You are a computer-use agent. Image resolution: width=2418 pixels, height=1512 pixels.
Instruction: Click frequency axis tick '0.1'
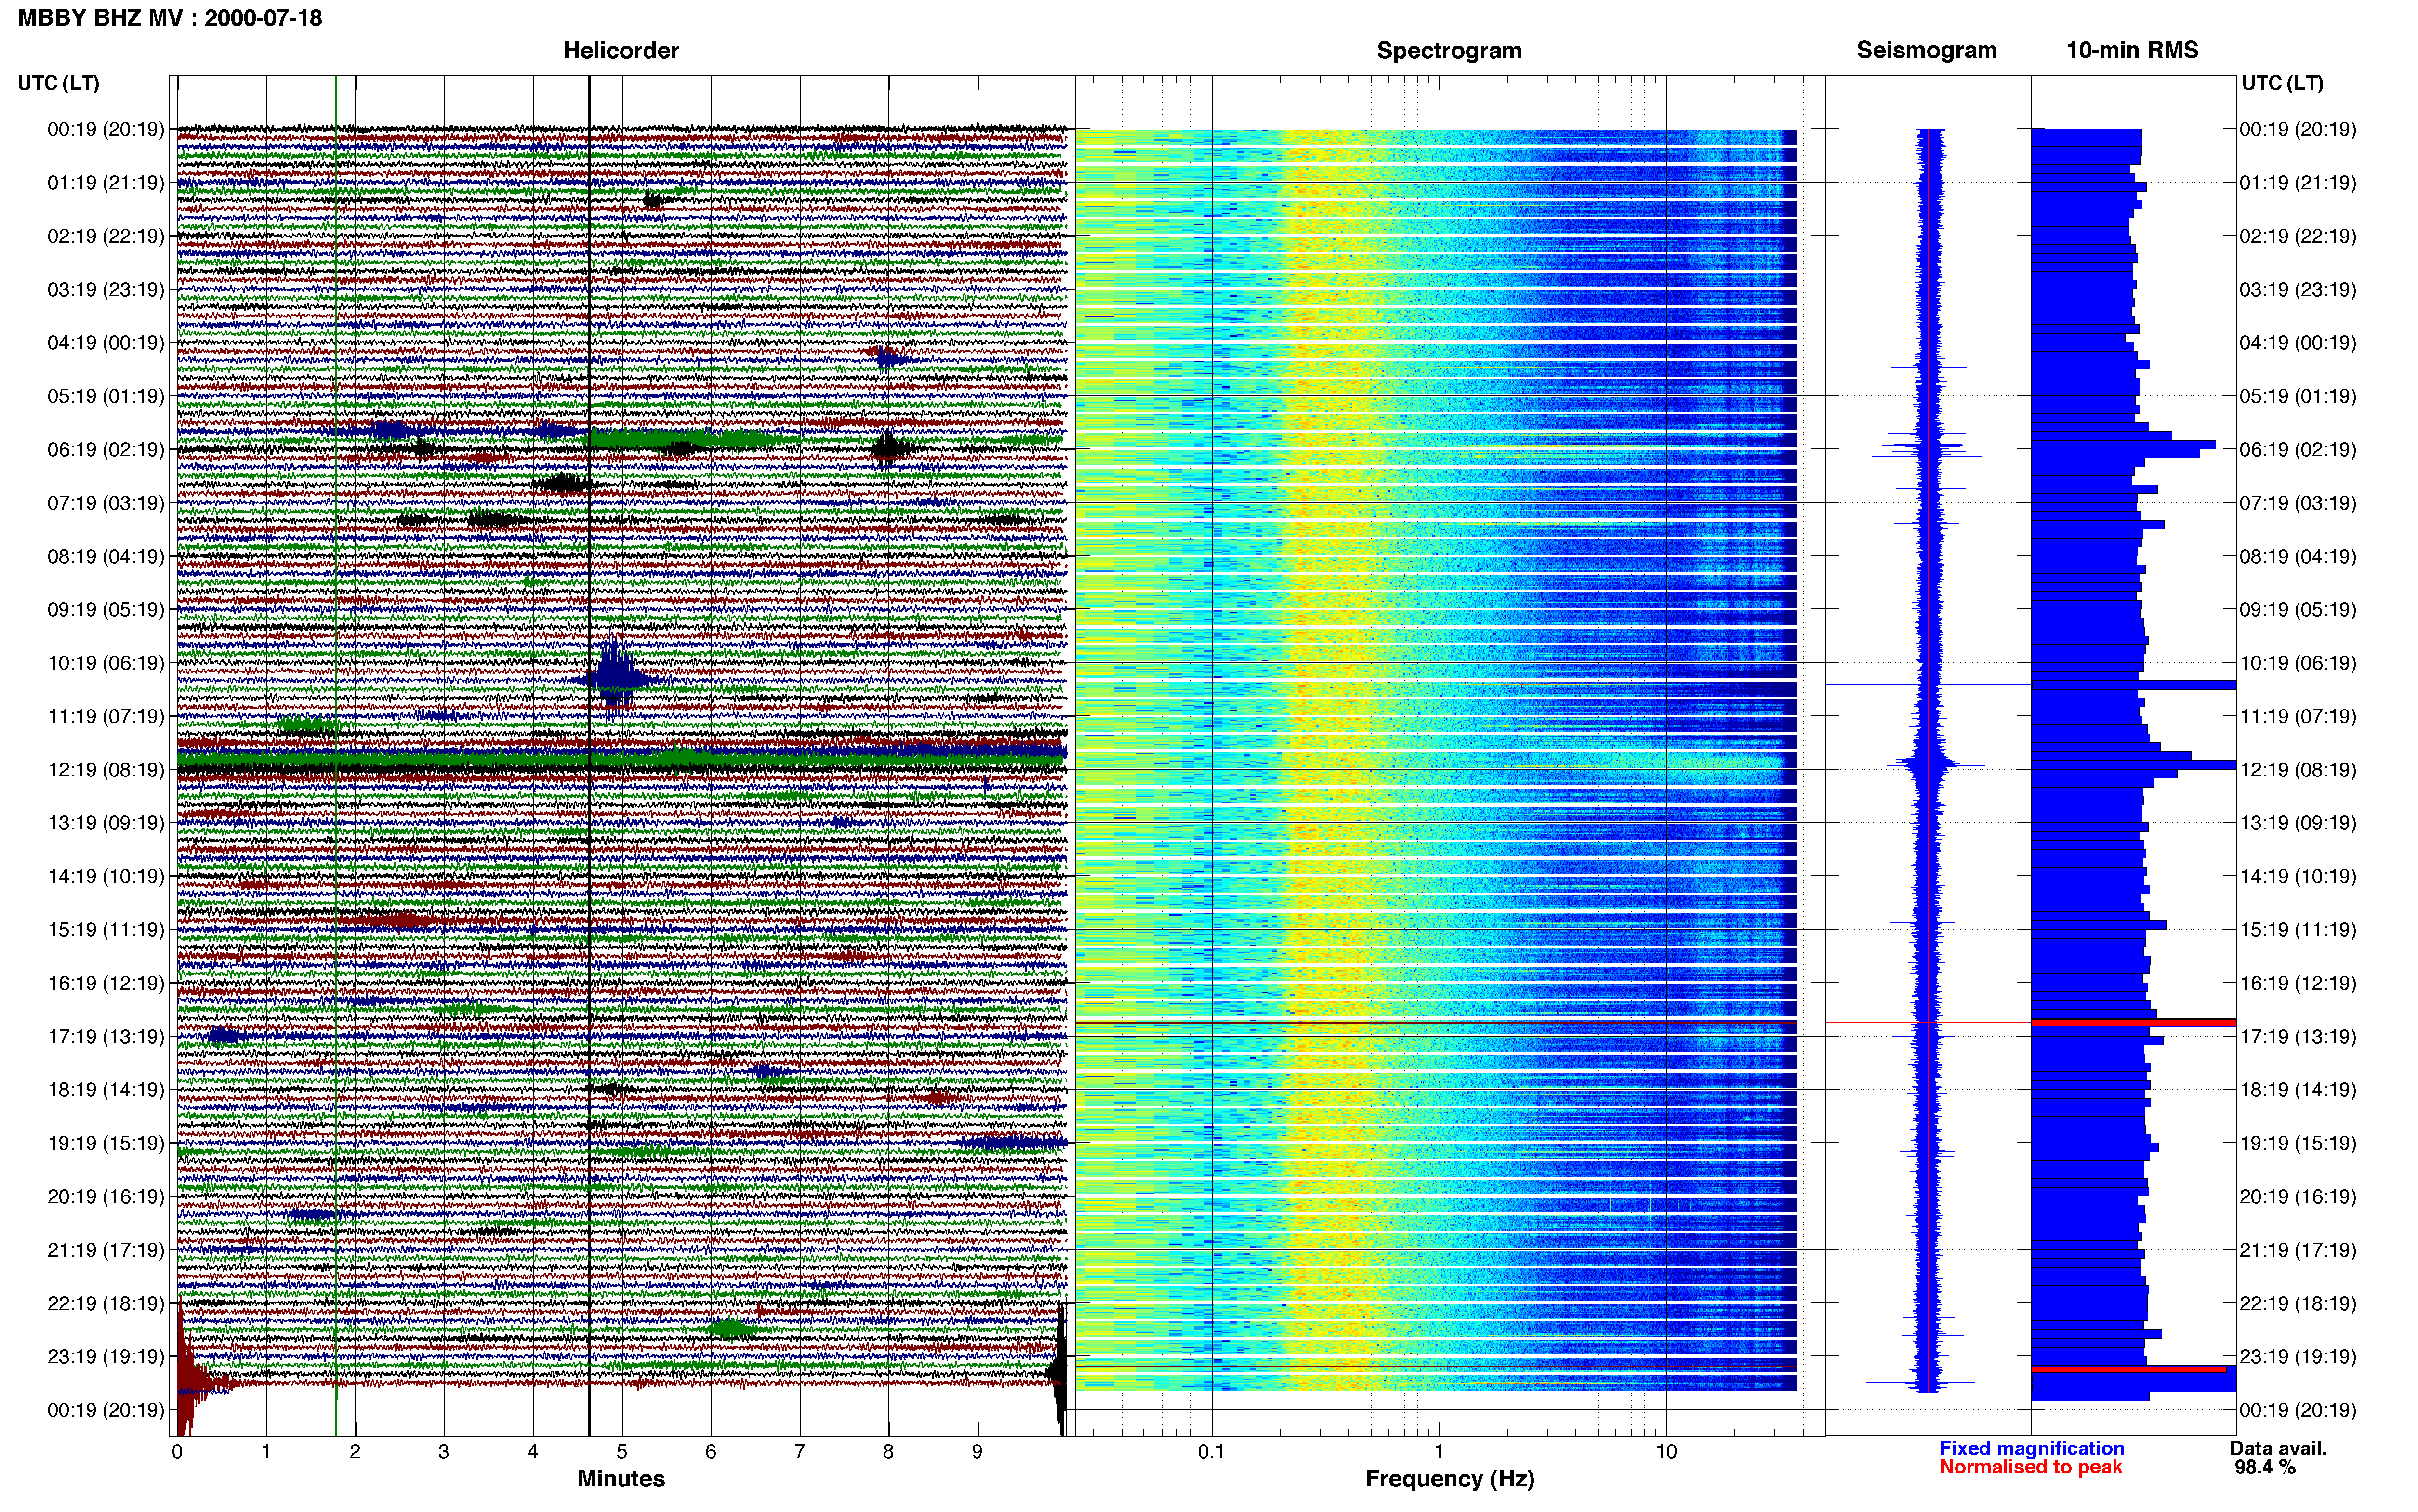1211,1452
